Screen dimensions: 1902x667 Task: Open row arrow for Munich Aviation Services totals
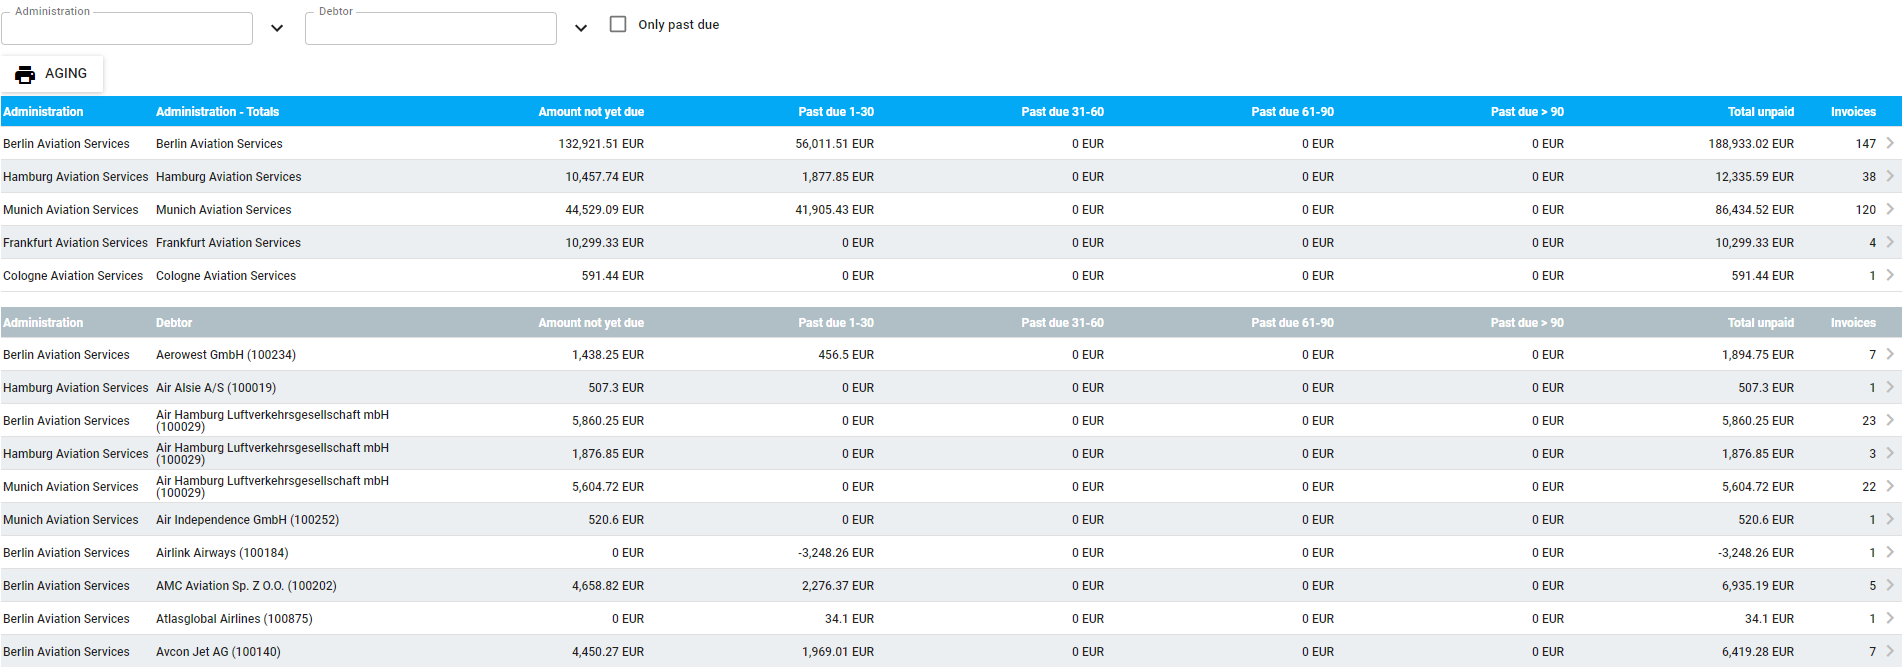coord(1889,209)
